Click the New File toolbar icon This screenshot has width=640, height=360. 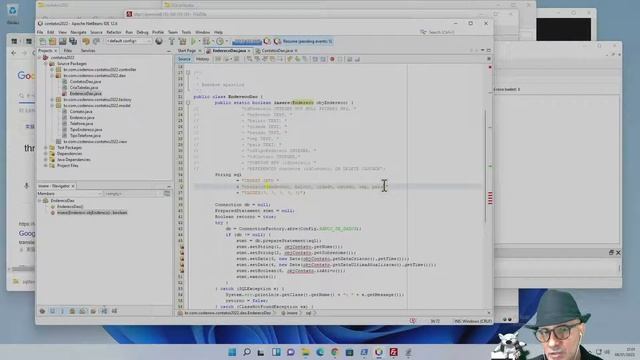point(42,41)
